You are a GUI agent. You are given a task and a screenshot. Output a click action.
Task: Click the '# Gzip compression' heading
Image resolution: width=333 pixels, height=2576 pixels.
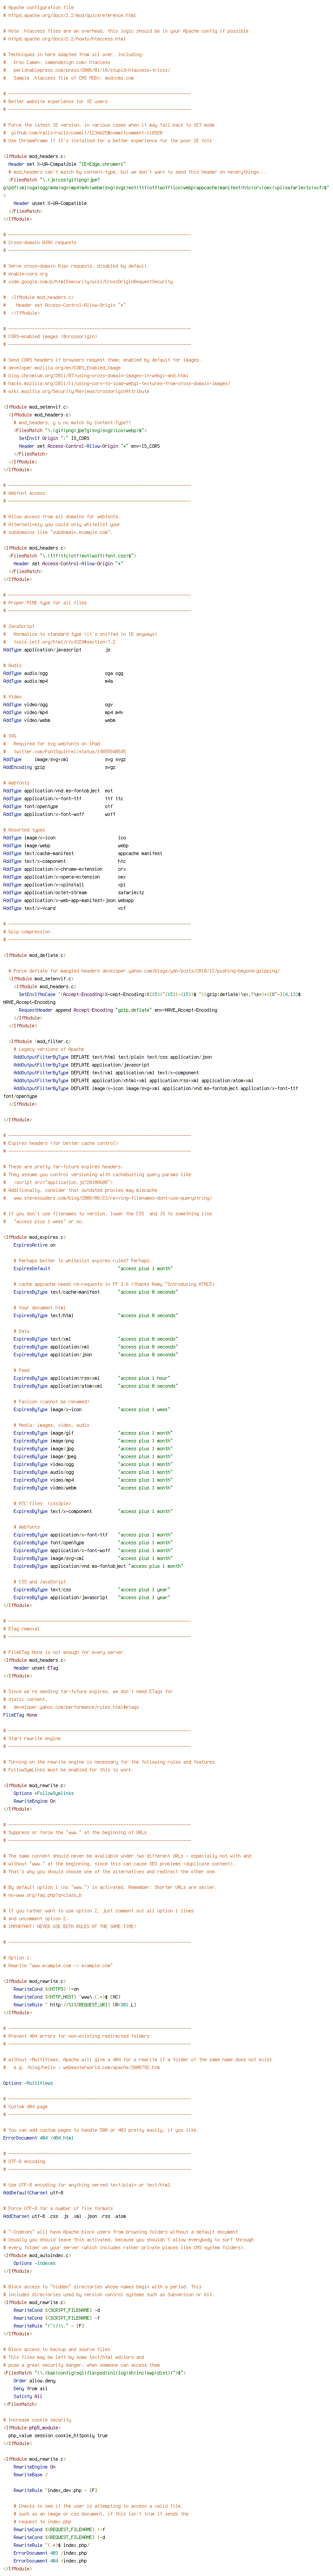(x=27, y=932)
